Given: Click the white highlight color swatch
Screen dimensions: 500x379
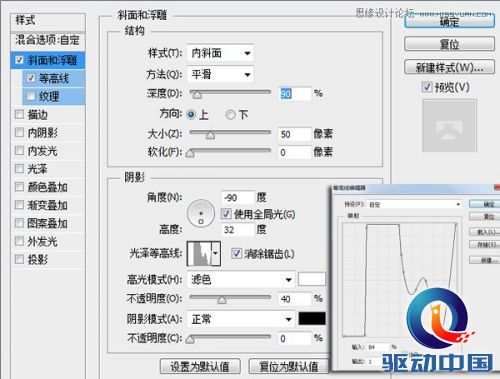Looking at the screenshot, I should pos(312,279).
